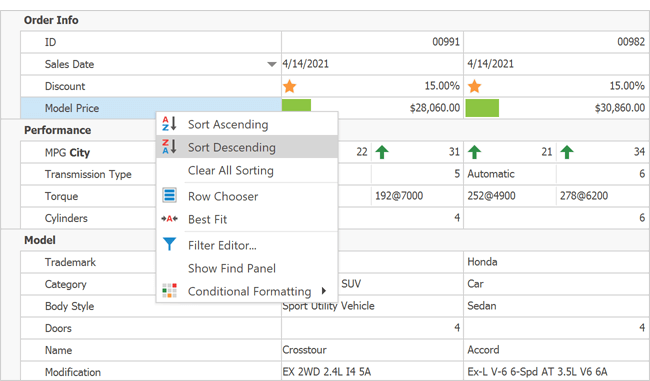Select the Body Style row header

pyautogui.click(x=151, y=306)
